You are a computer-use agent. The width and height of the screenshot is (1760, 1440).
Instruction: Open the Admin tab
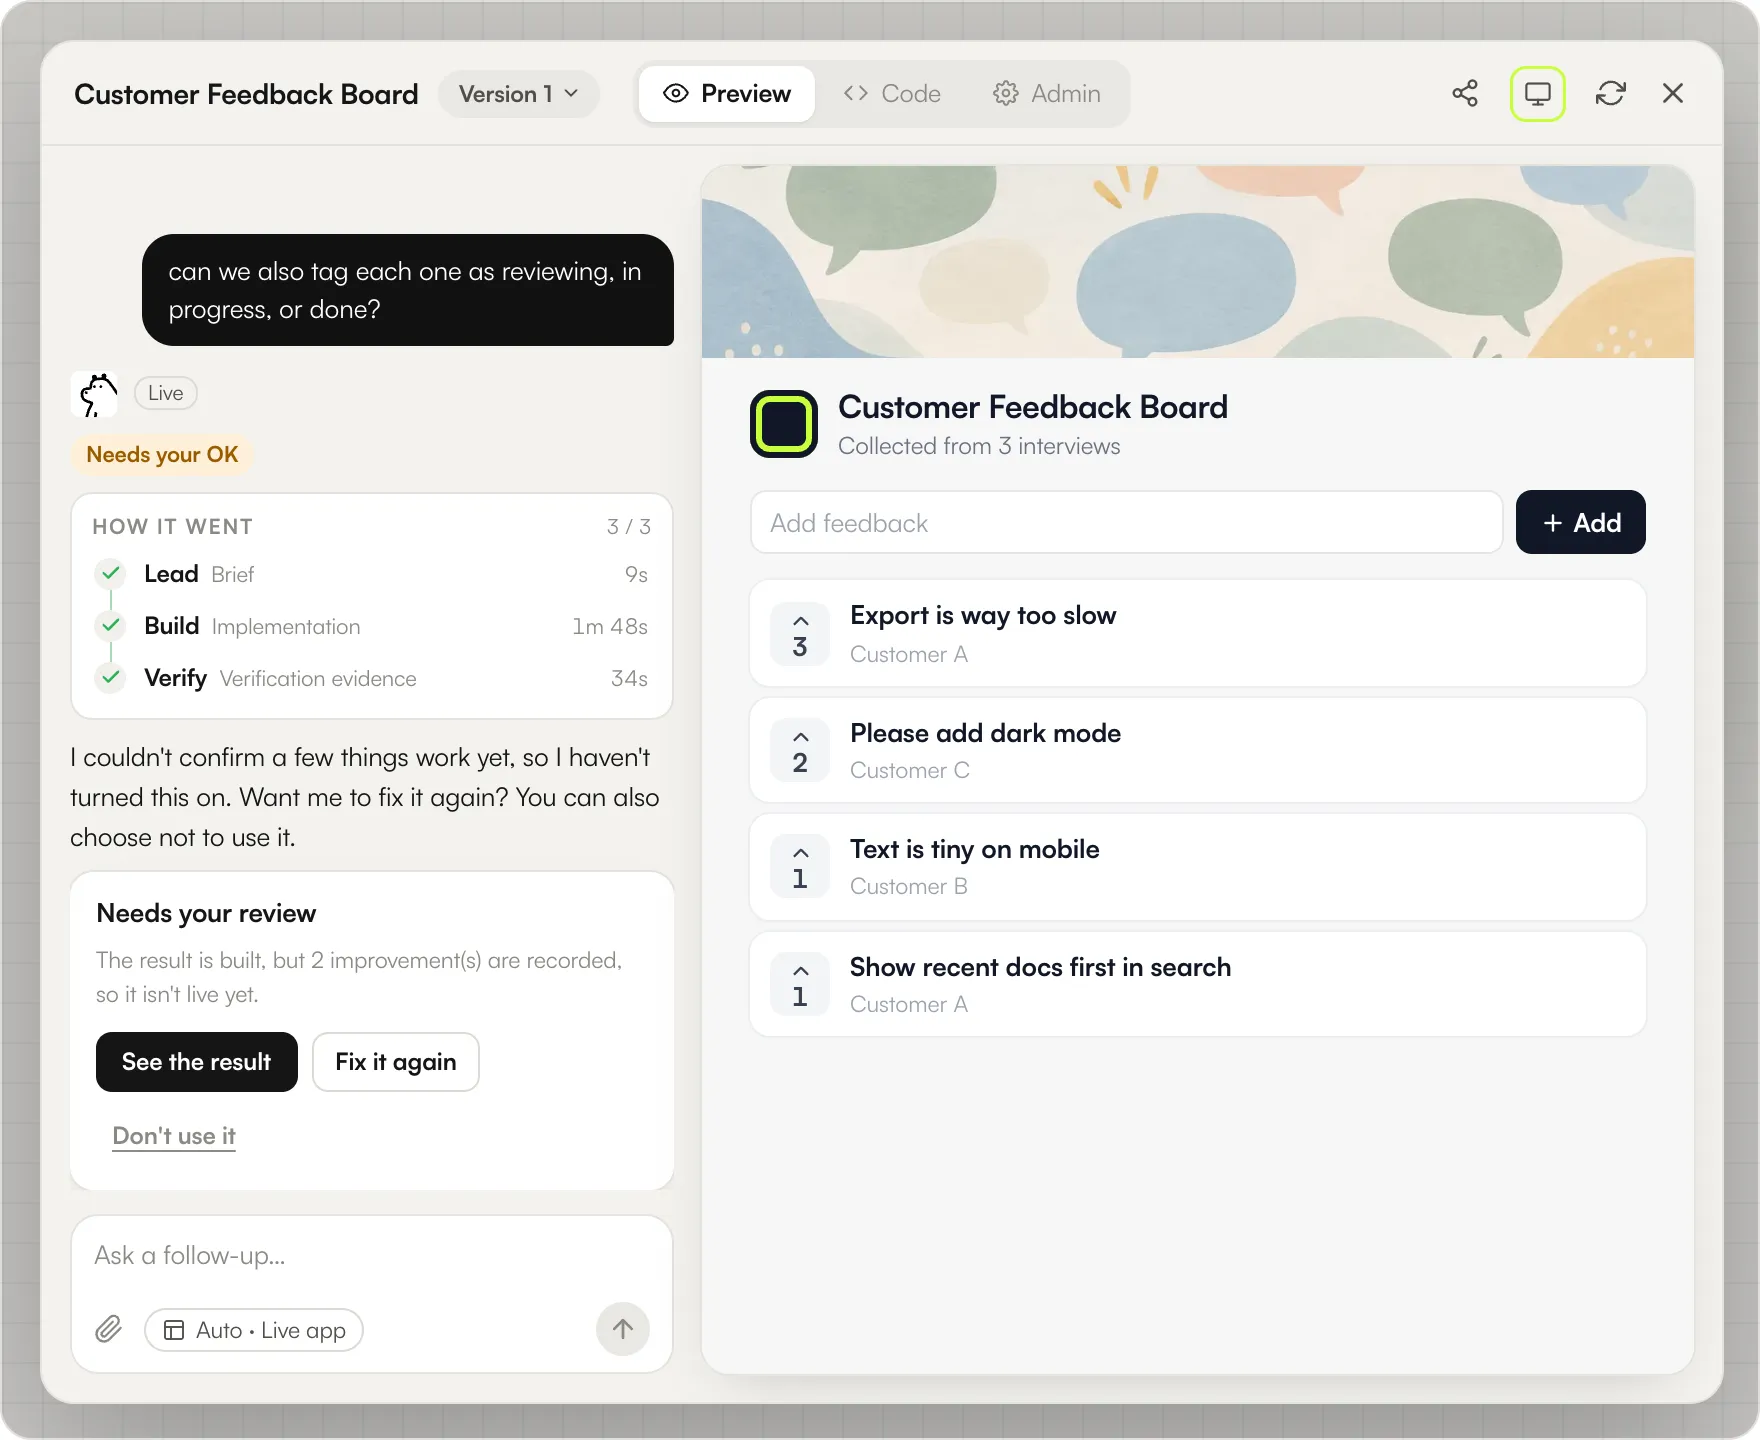[1047, 94]
